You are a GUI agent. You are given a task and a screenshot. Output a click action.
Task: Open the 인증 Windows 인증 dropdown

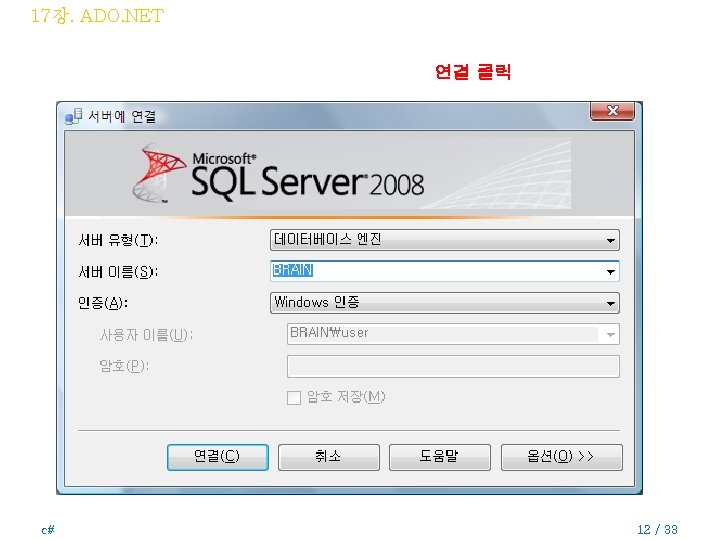444,303
